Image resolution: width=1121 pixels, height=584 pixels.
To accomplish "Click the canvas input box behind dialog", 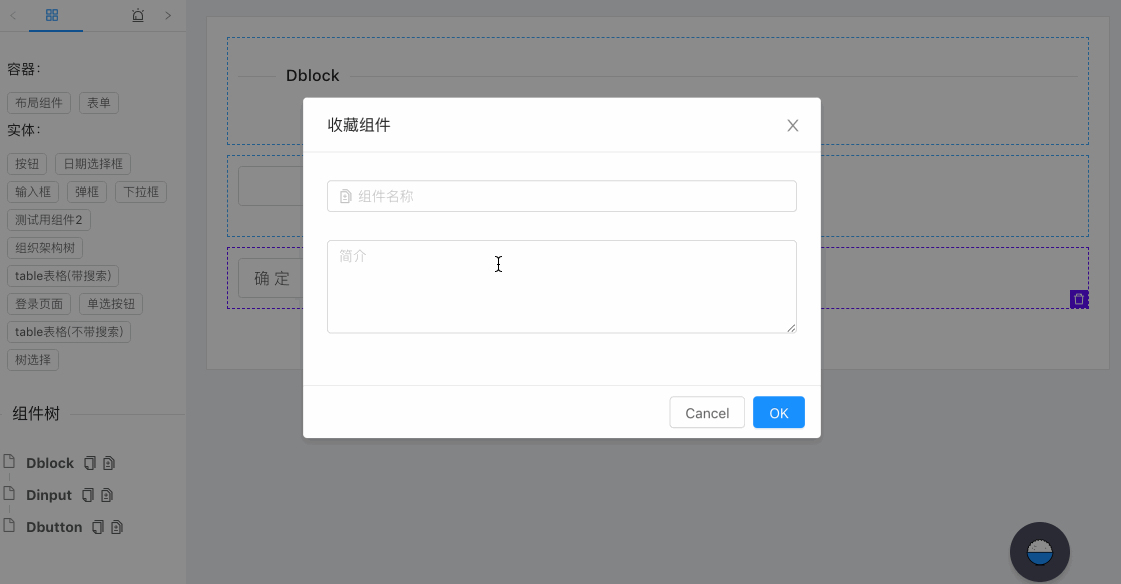I will pos(270,186).
